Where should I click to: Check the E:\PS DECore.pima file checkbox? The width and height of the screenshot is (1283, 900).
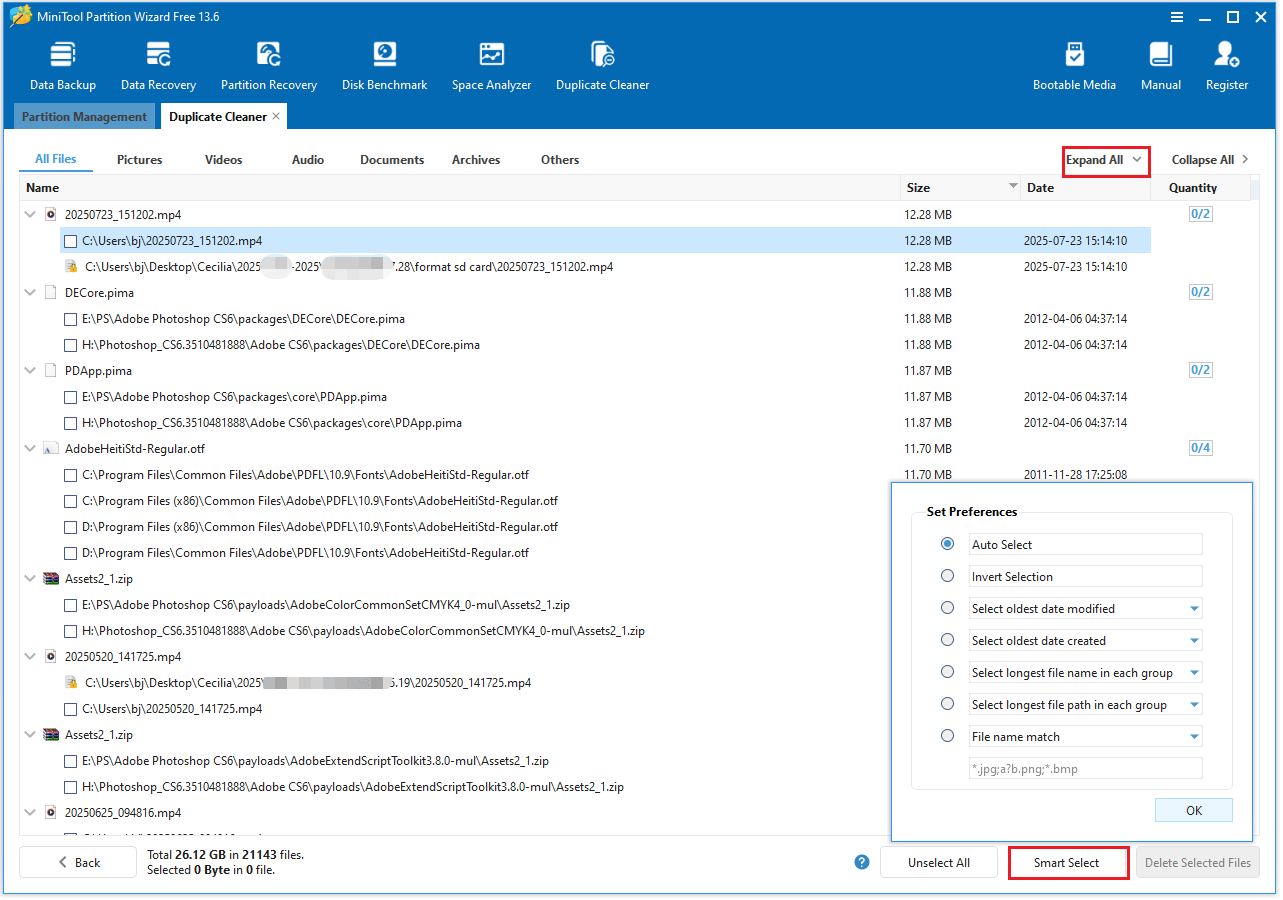click(x=71, y=319)
